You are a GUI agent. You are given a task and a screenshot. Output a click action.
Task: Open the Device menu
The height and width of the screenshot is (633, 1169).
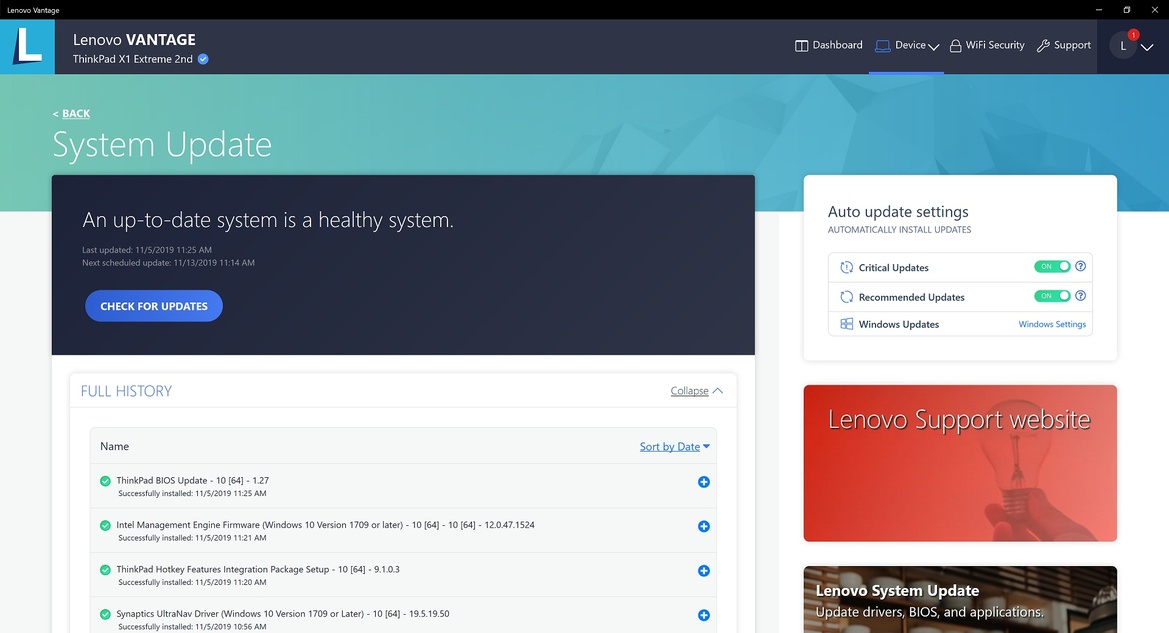click(x=907, y=45)
